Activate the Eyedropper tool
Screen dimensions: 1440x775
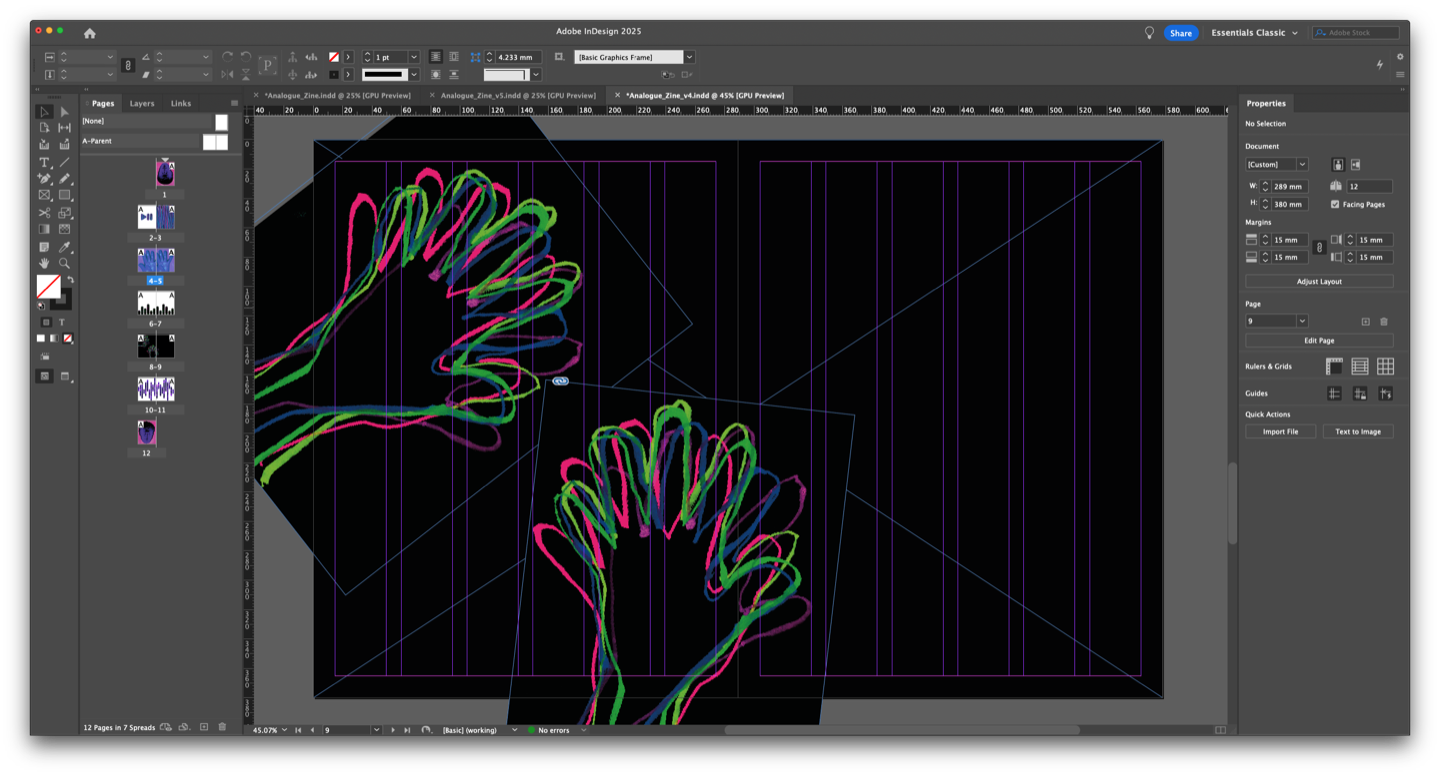click(64, 247)
